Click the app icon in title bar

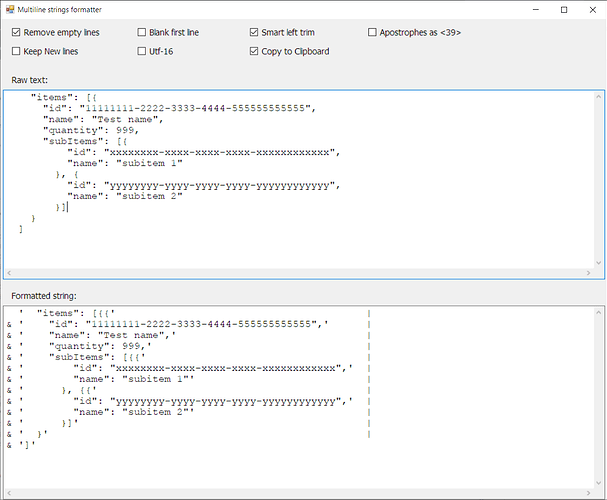point(9,8)
